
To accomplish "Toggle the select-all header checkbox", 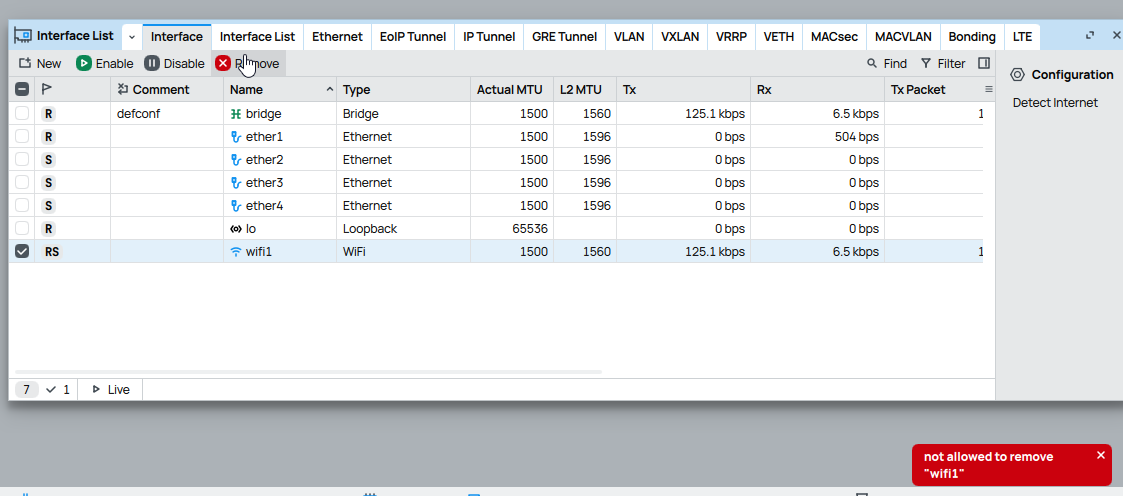I will pos(22,90).
